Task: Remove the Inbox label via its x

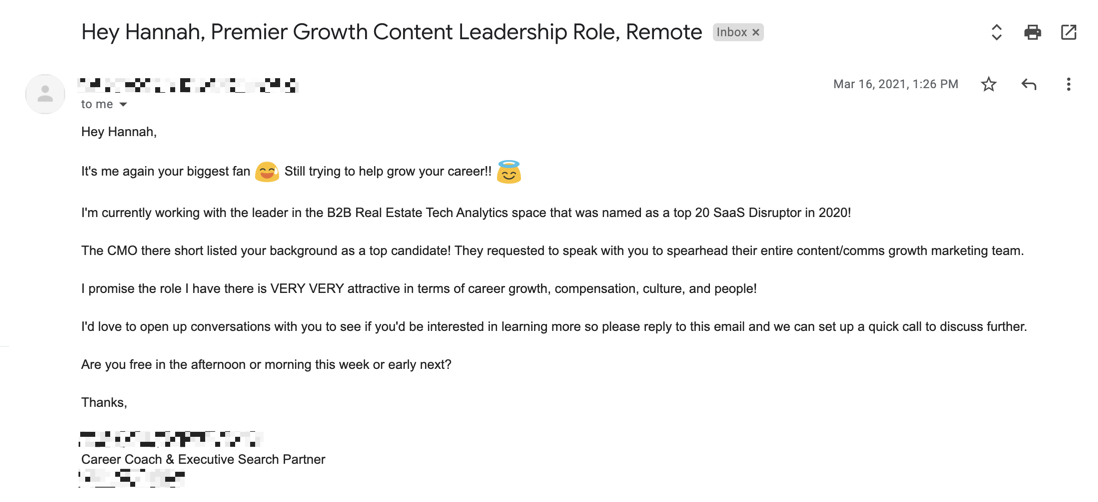Action: coord(756,32)
